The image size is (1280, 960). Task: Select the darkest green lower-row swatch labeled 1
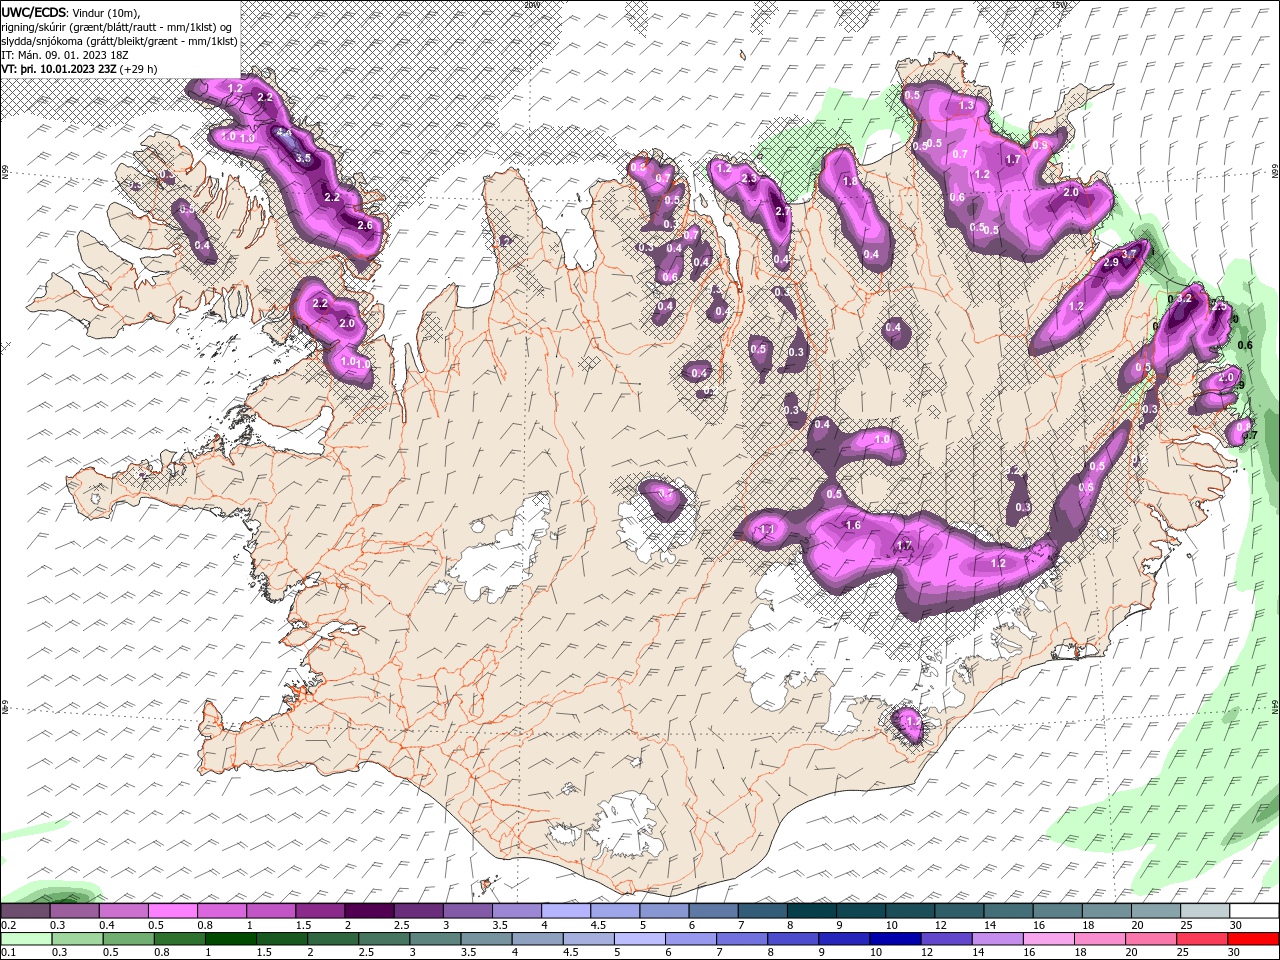click(231, 939)
